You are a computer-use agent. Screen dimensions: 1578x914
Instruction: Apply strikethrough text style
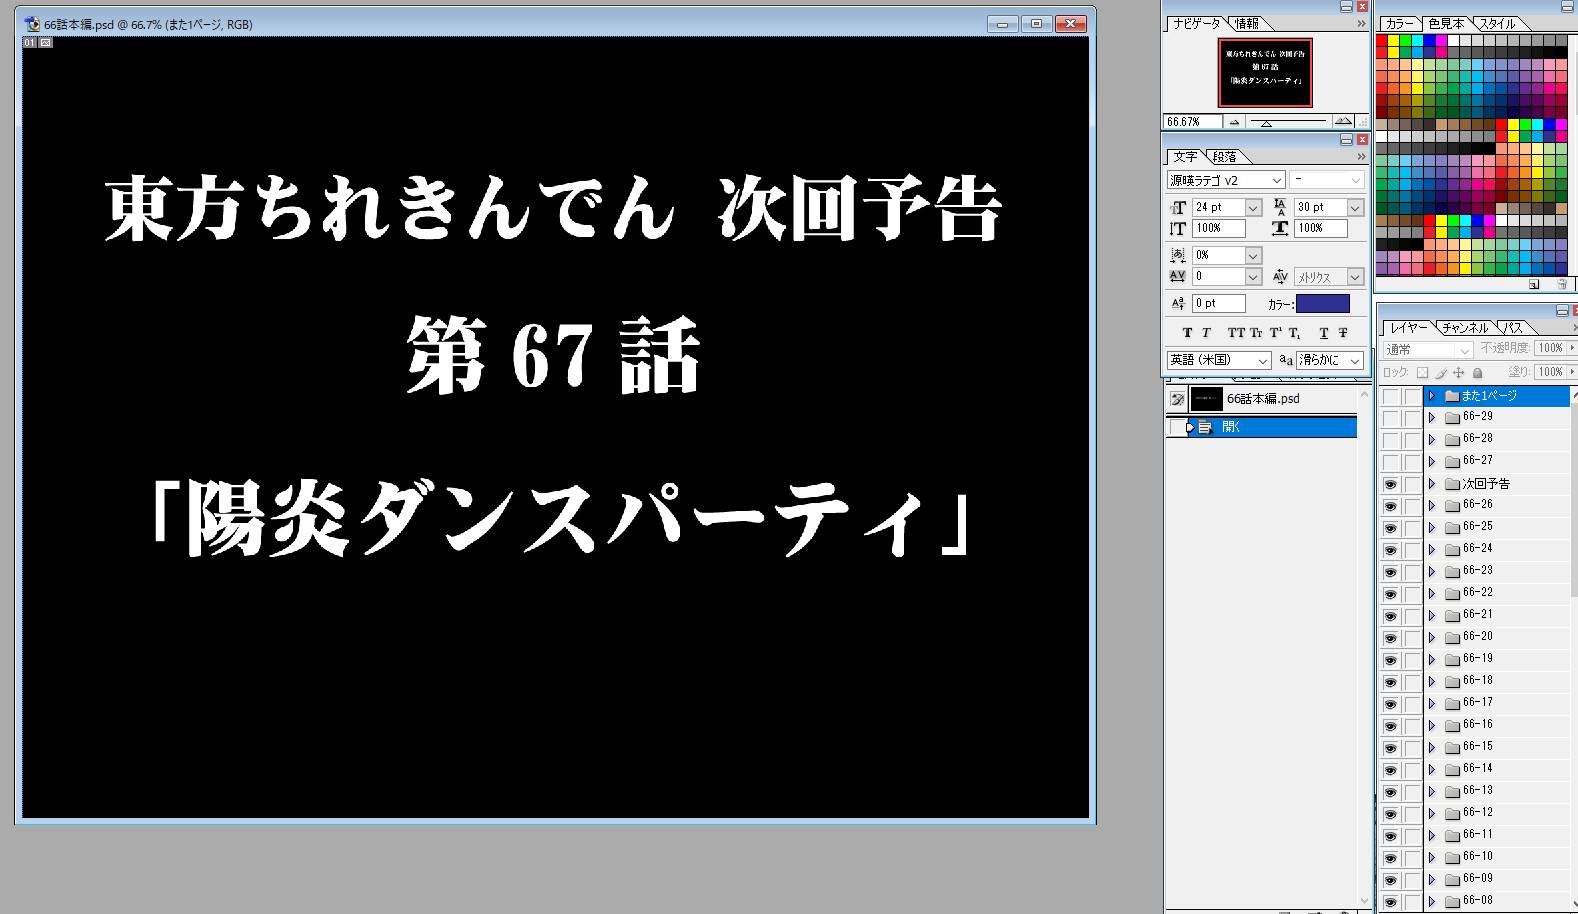[x=1343, y=333]
